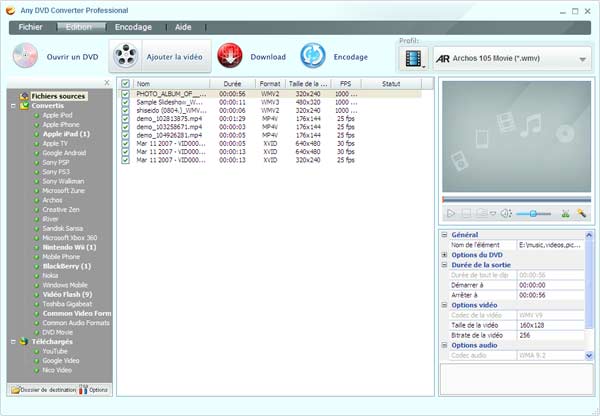
Task: Click the snapshot button in preview controls
Action: tap(481, 213)
